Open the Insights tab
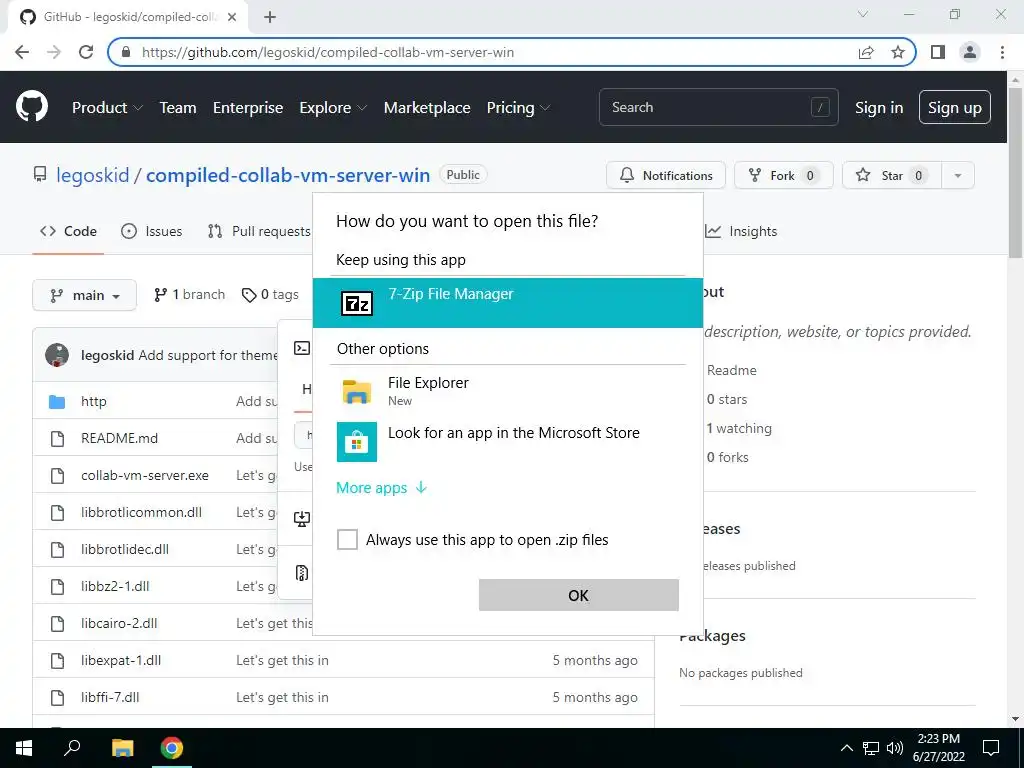 pos(741,231)
